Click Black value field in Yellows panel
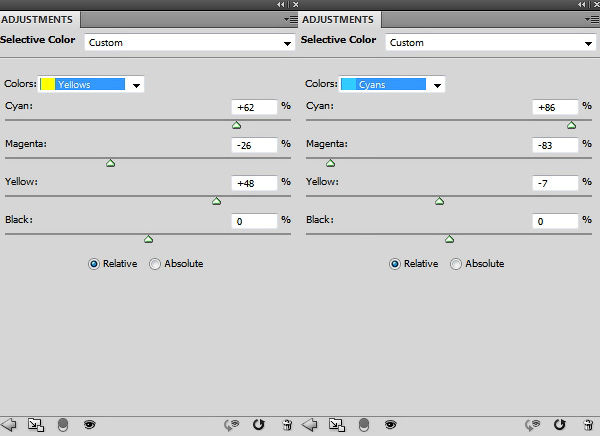 254,221
